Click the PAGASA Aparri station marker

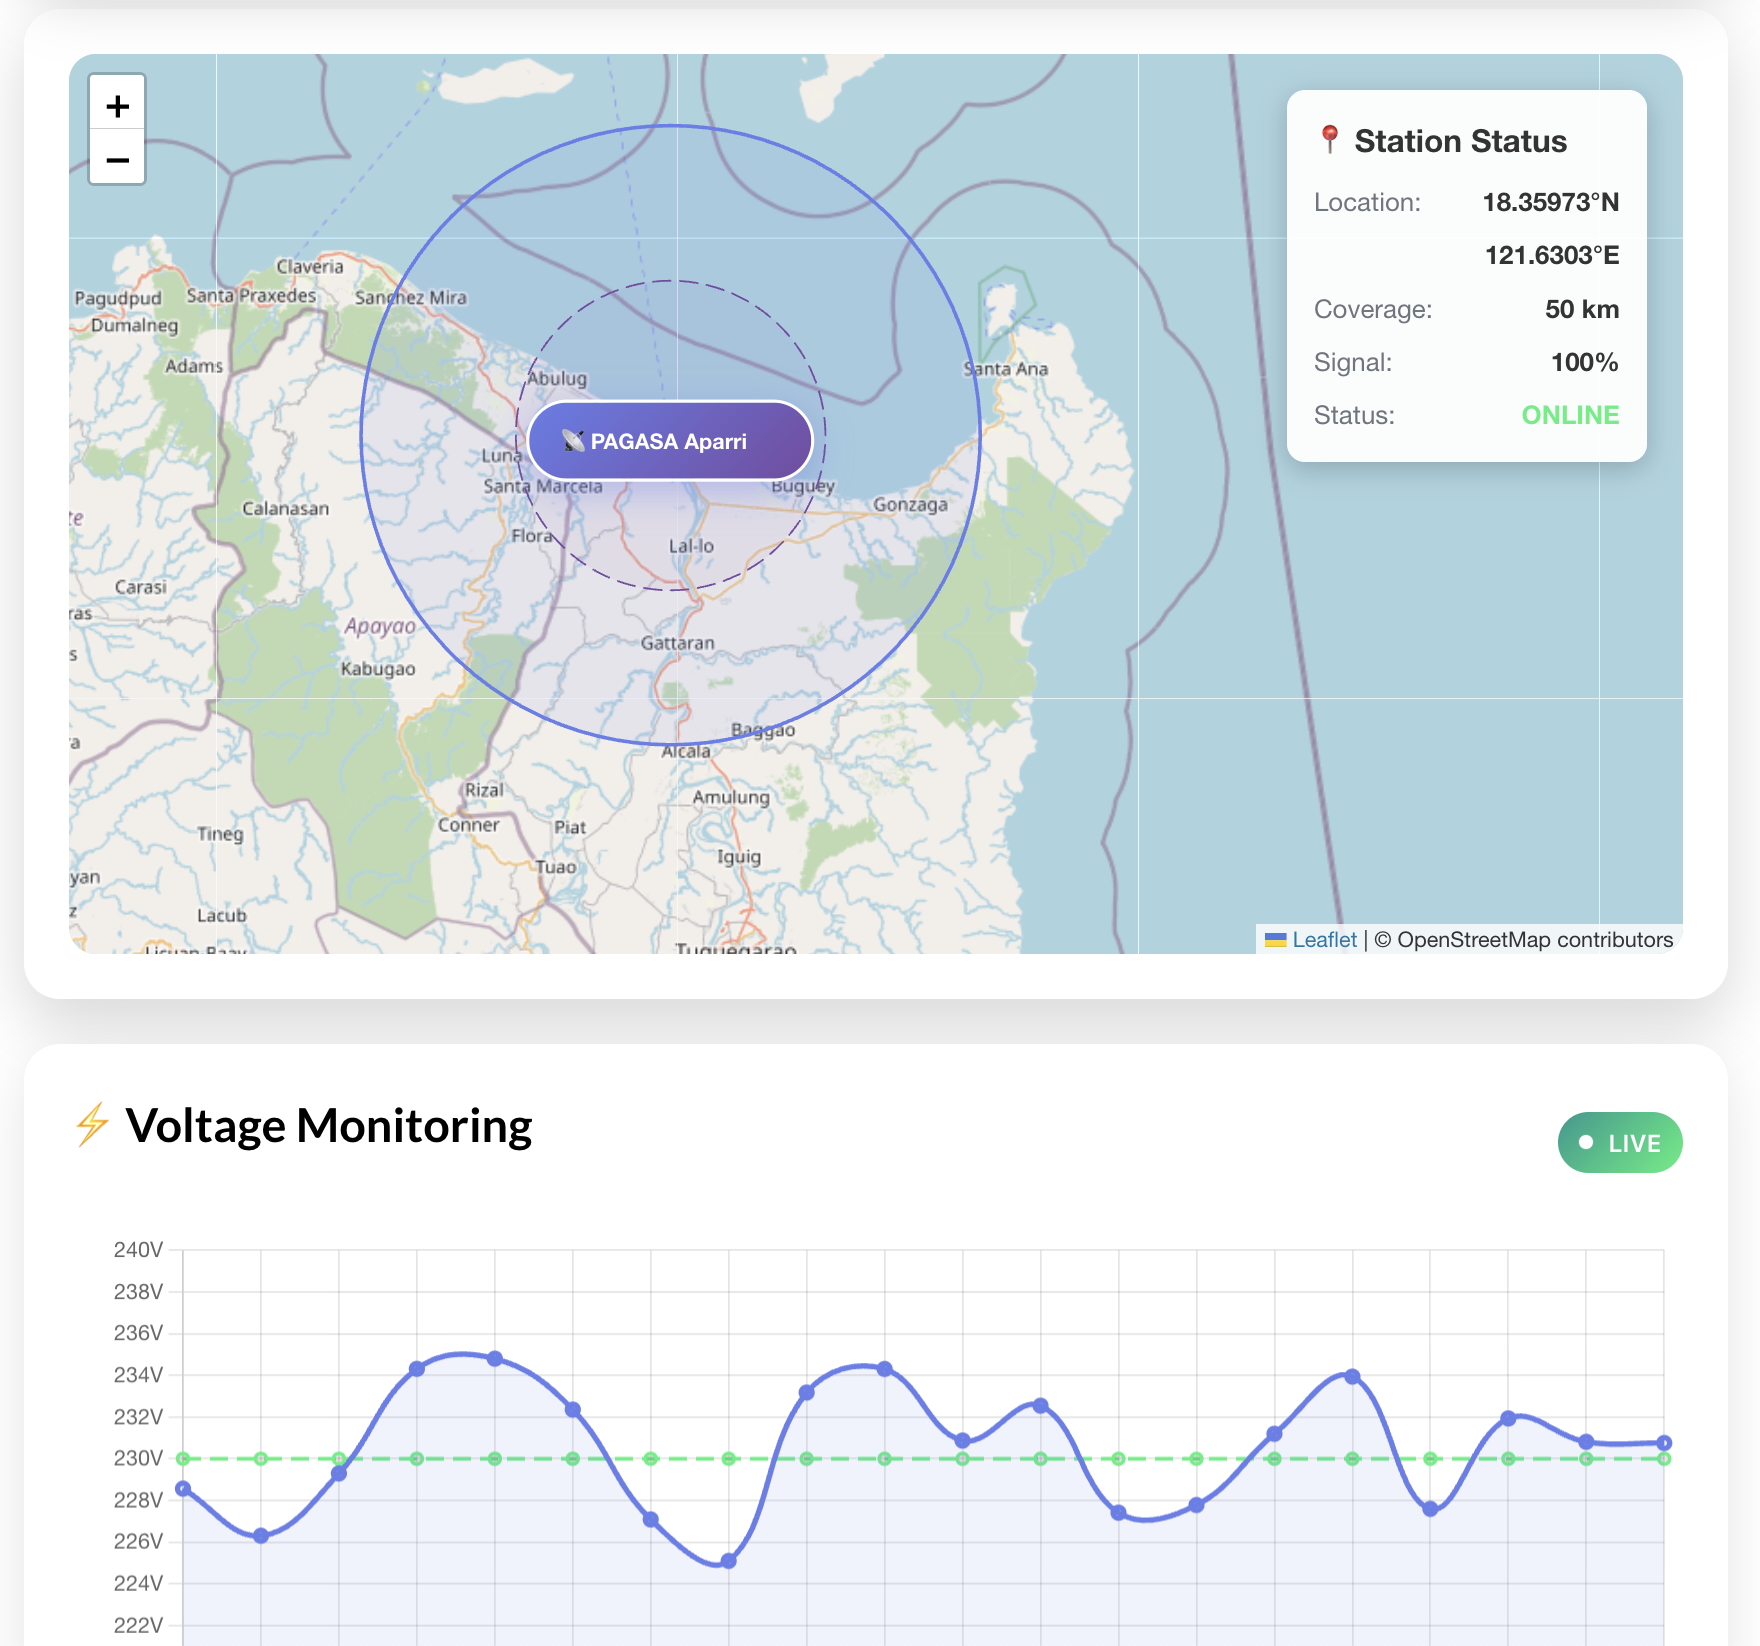670,441
